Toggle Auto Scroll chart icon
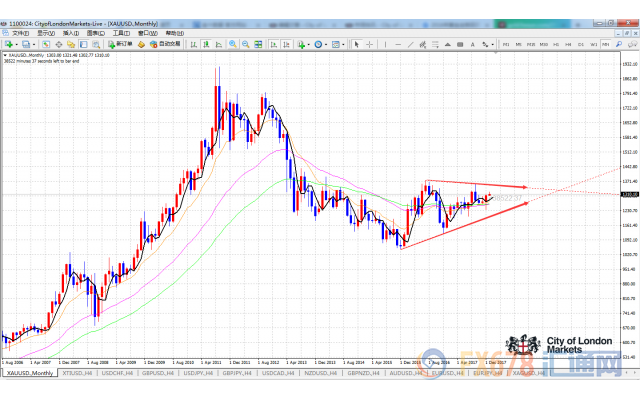Screen dimensions: 640x400 (x=273, y=44)
